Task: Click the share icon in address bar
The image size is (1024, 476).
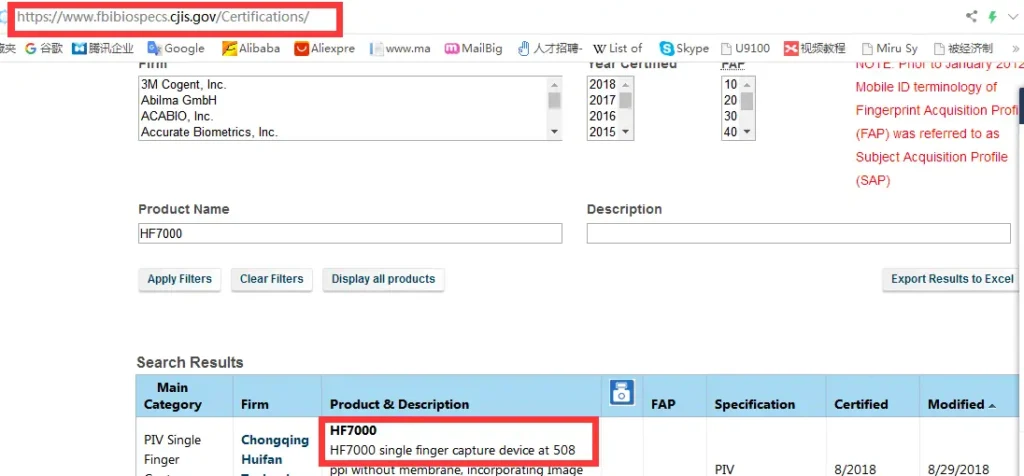Action: coord(971,16)
